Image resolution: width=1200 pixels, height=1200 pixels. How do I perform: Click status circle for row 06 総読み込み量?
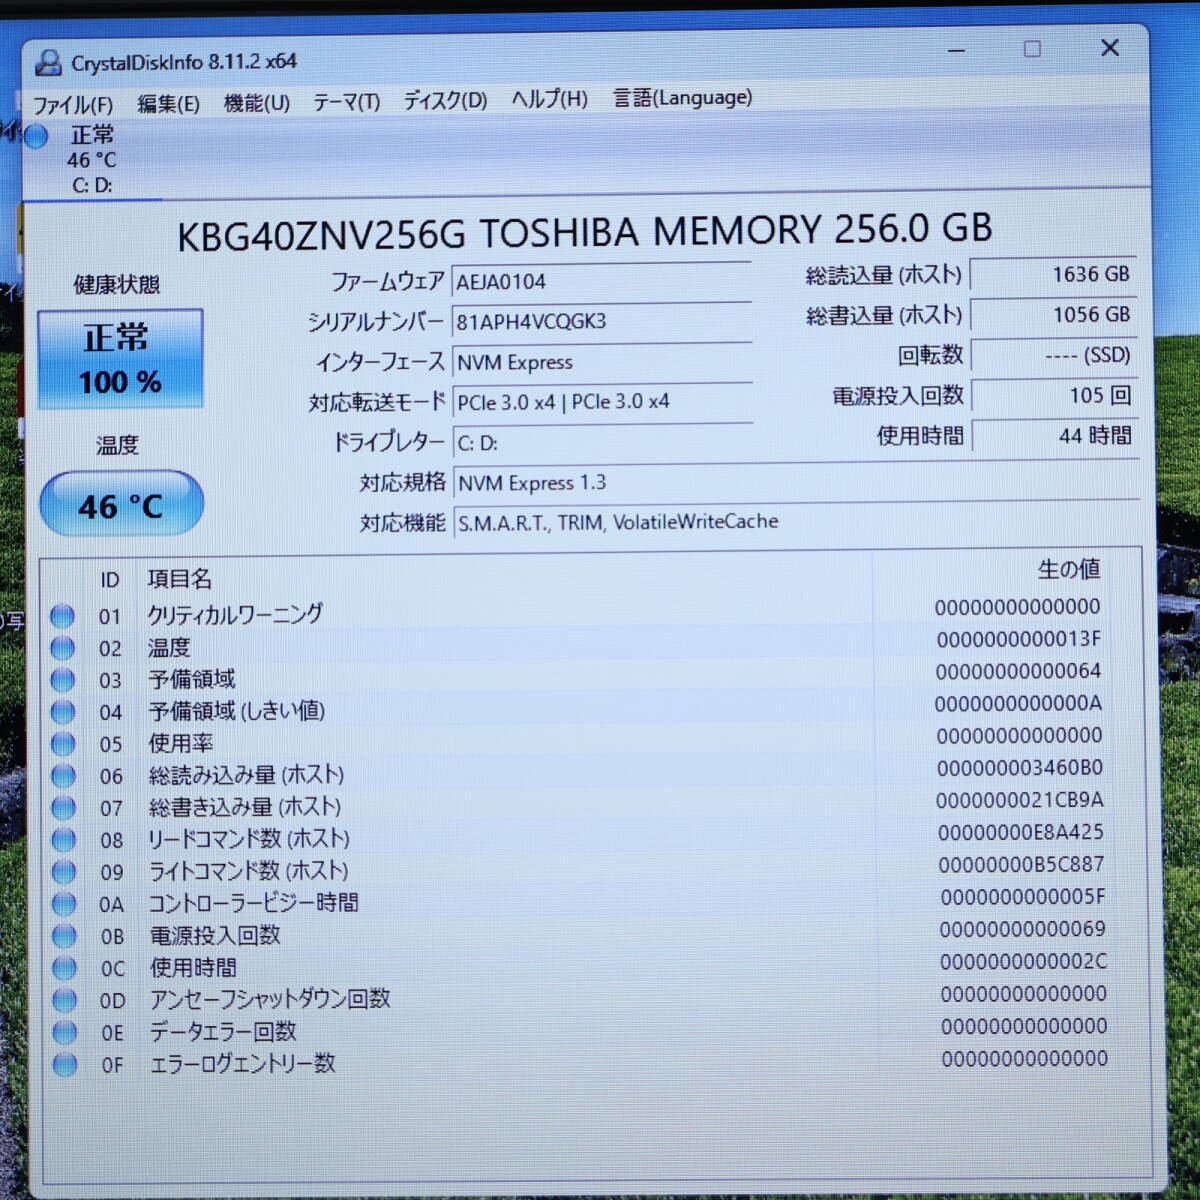point(63,776)
